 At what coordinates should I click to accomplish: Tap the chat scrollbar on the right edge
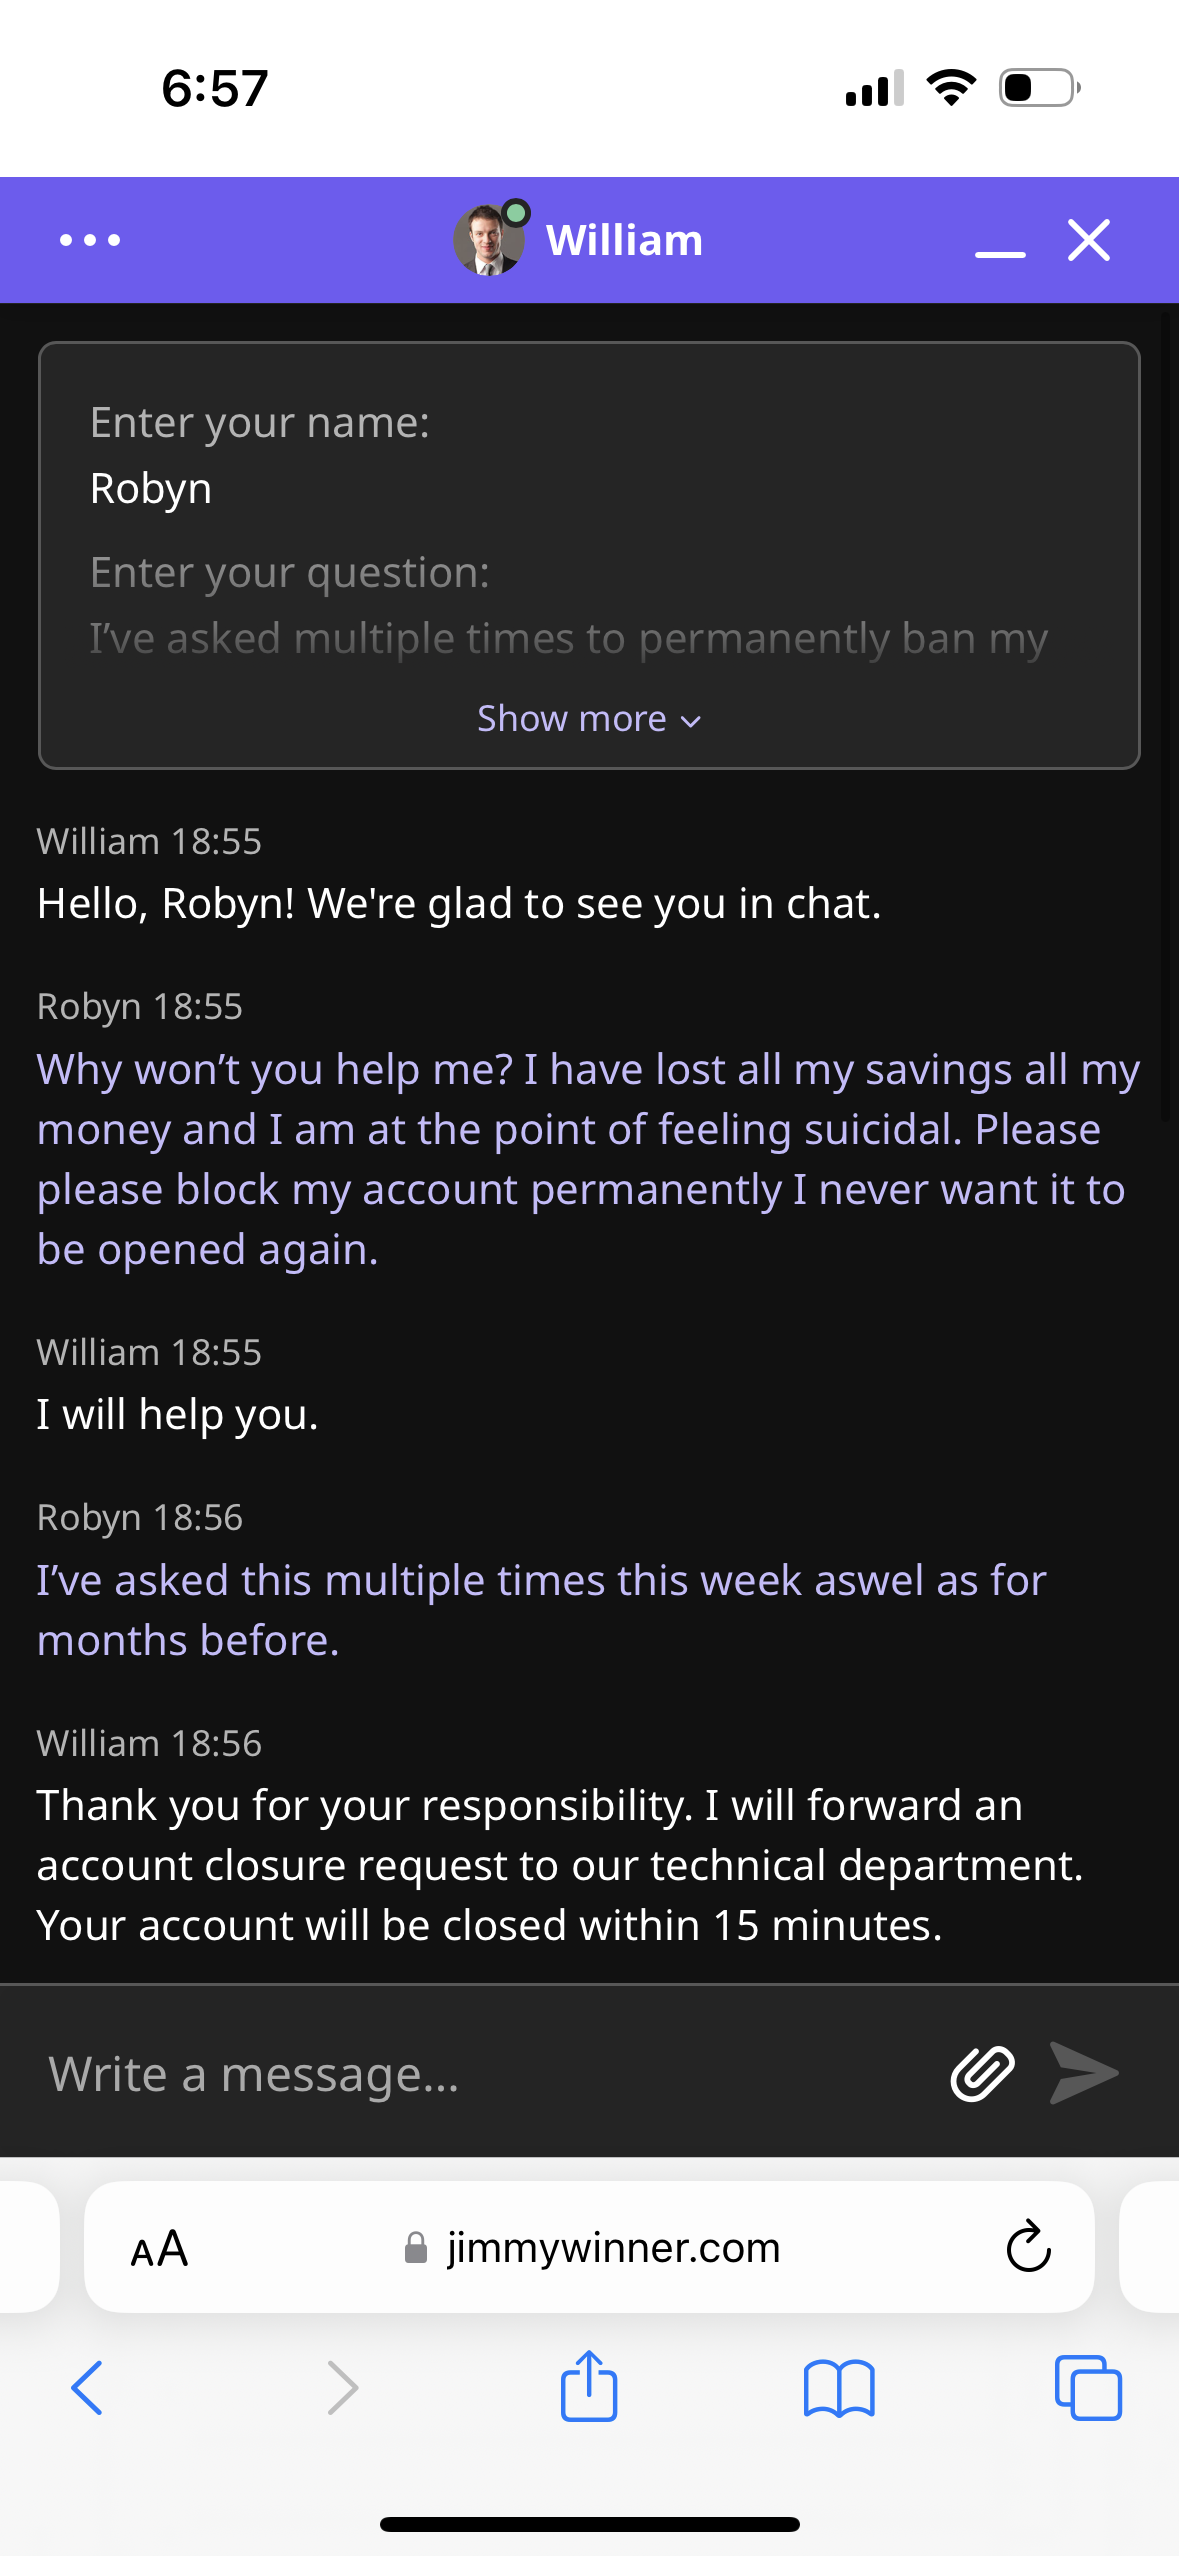(x=1166, y=714)
